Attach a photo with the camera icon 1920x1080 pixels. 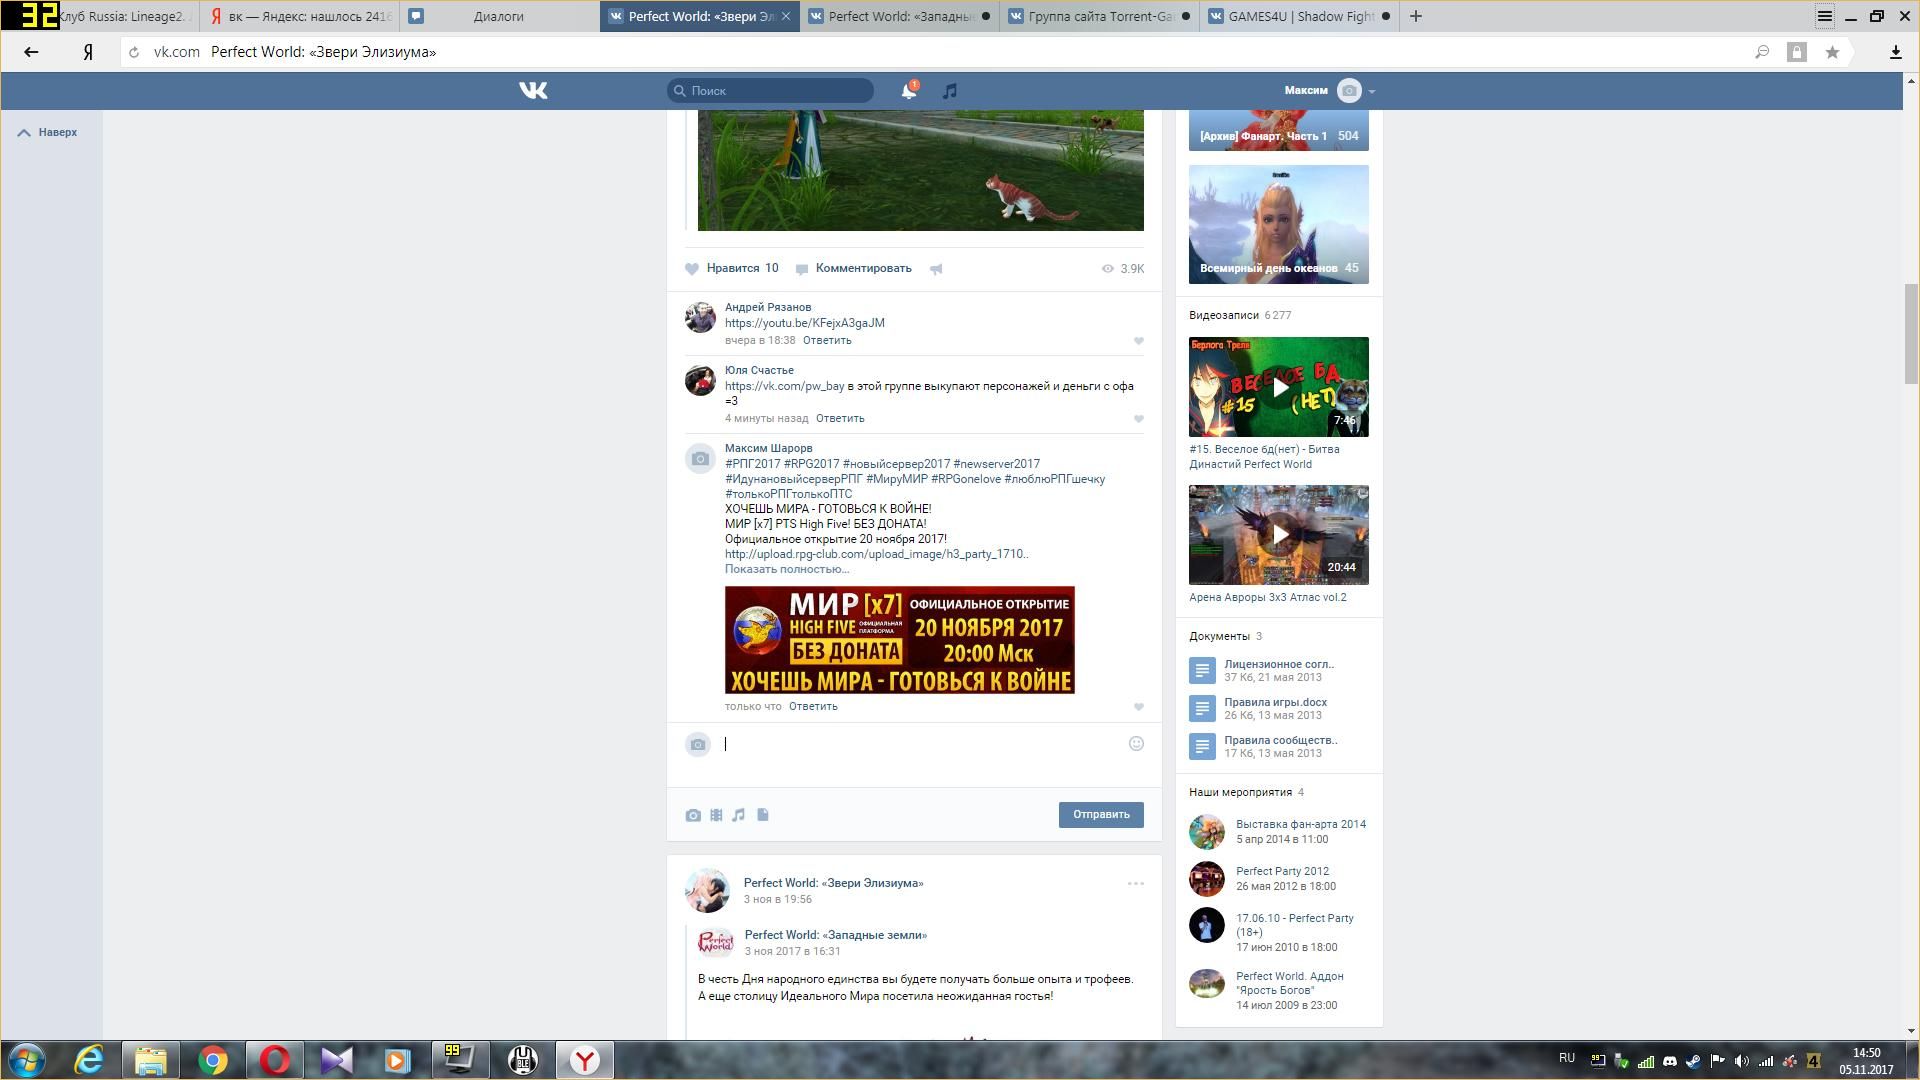tap(693, 815)
